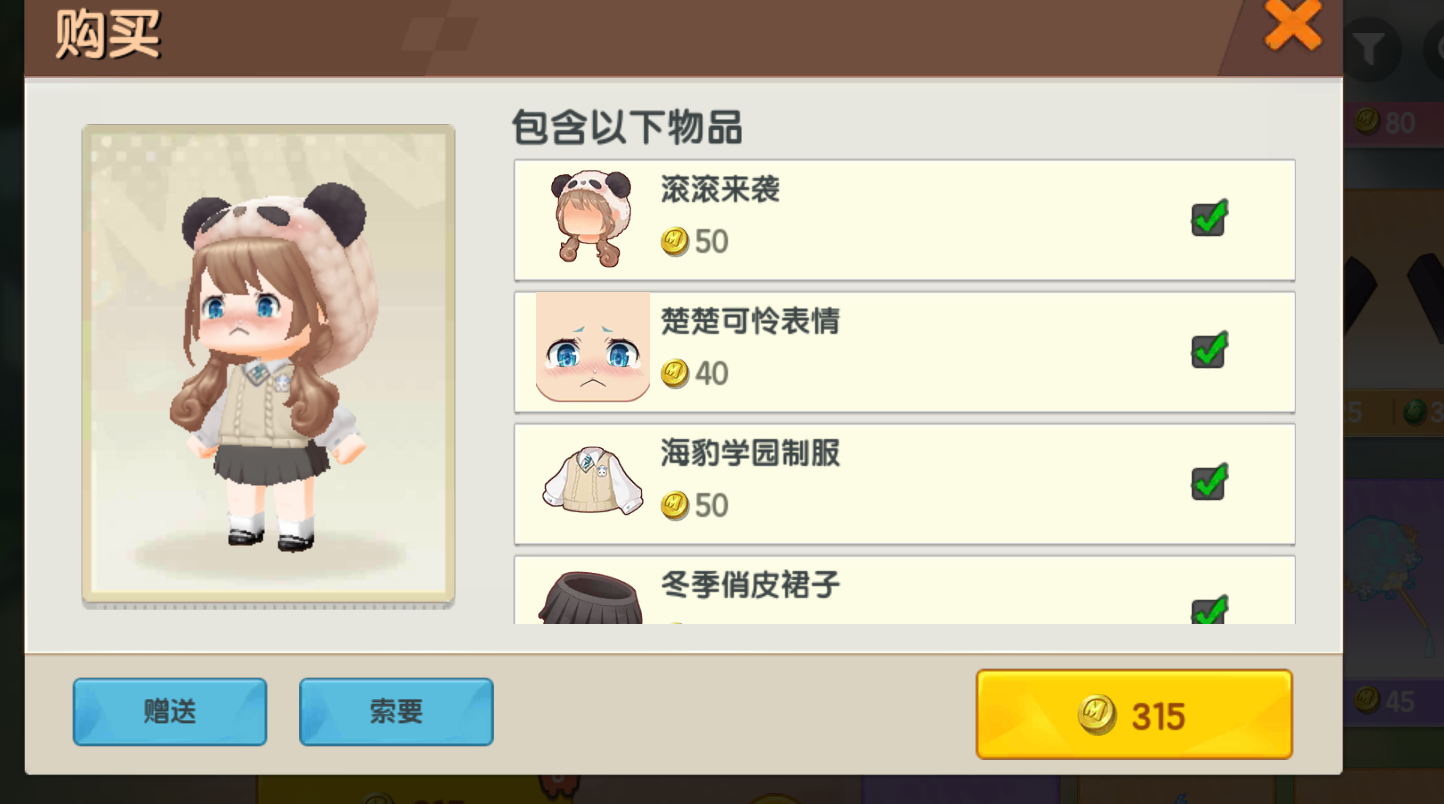Open the filter funnel icon
The image size is (1444, 804).
coord(1369,47)
